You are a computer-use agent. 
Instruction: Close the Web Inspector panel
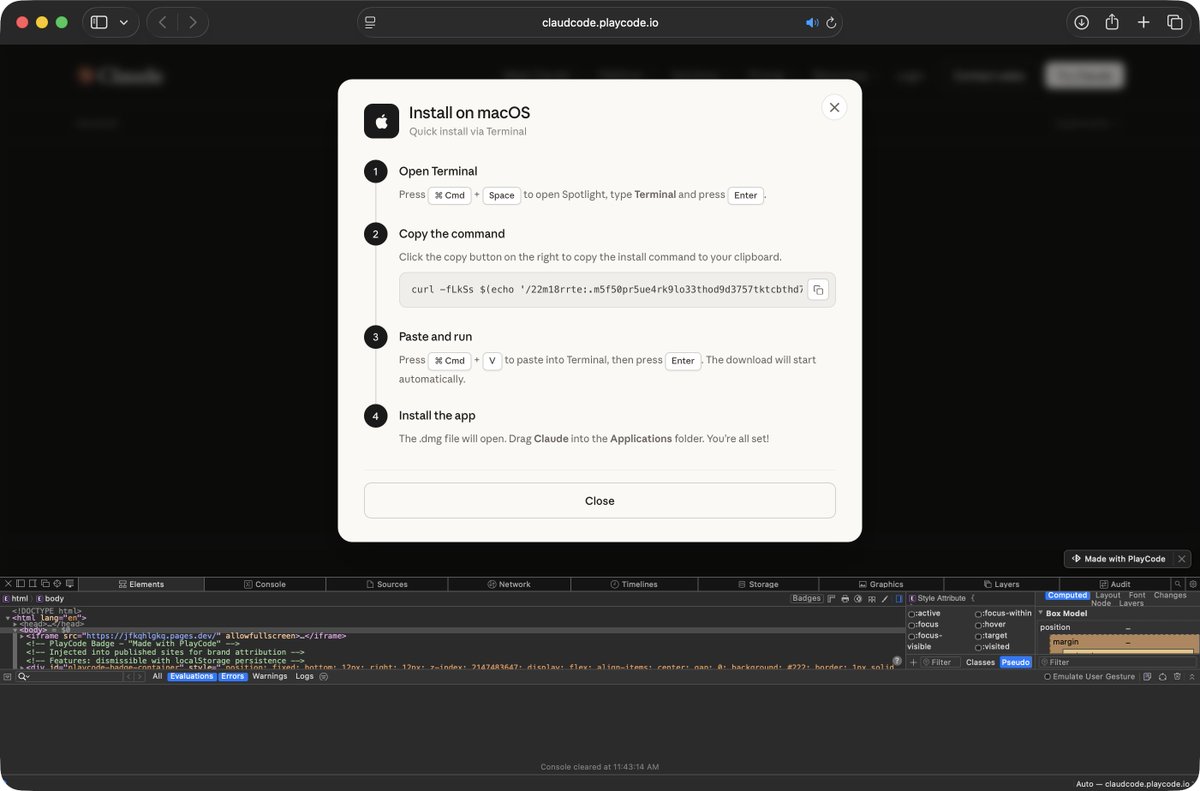(x=8, y=584)
